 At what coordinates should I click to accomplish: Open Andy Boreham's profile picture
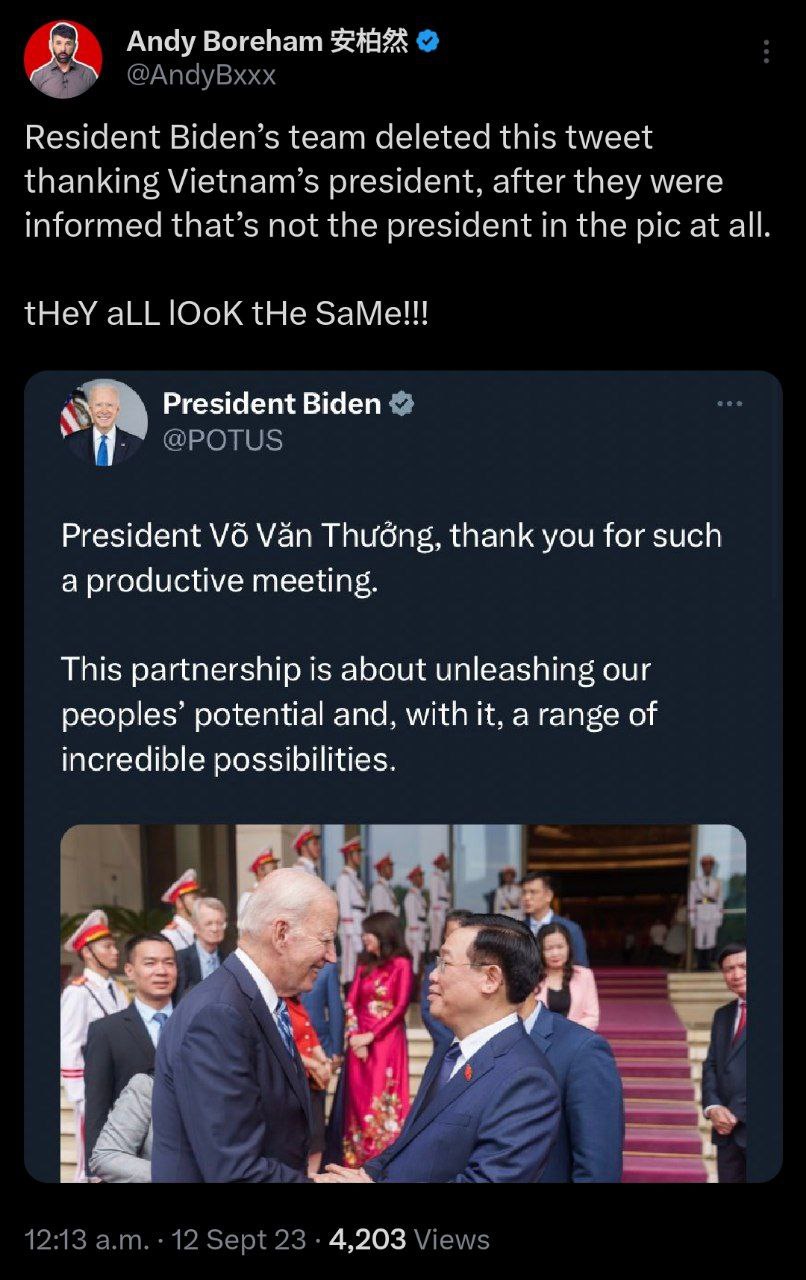click(x=63, y=60)
